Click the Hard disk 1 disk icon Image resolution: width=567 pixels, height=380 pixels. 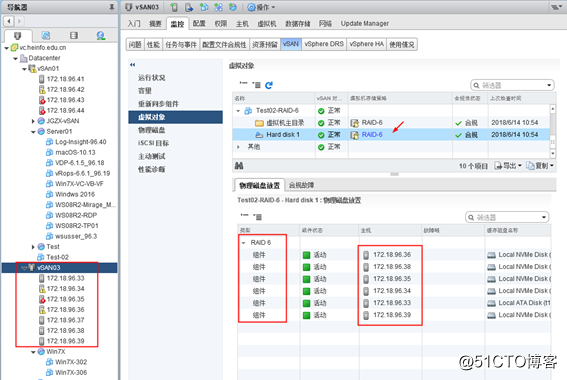[x=259, y=135]
